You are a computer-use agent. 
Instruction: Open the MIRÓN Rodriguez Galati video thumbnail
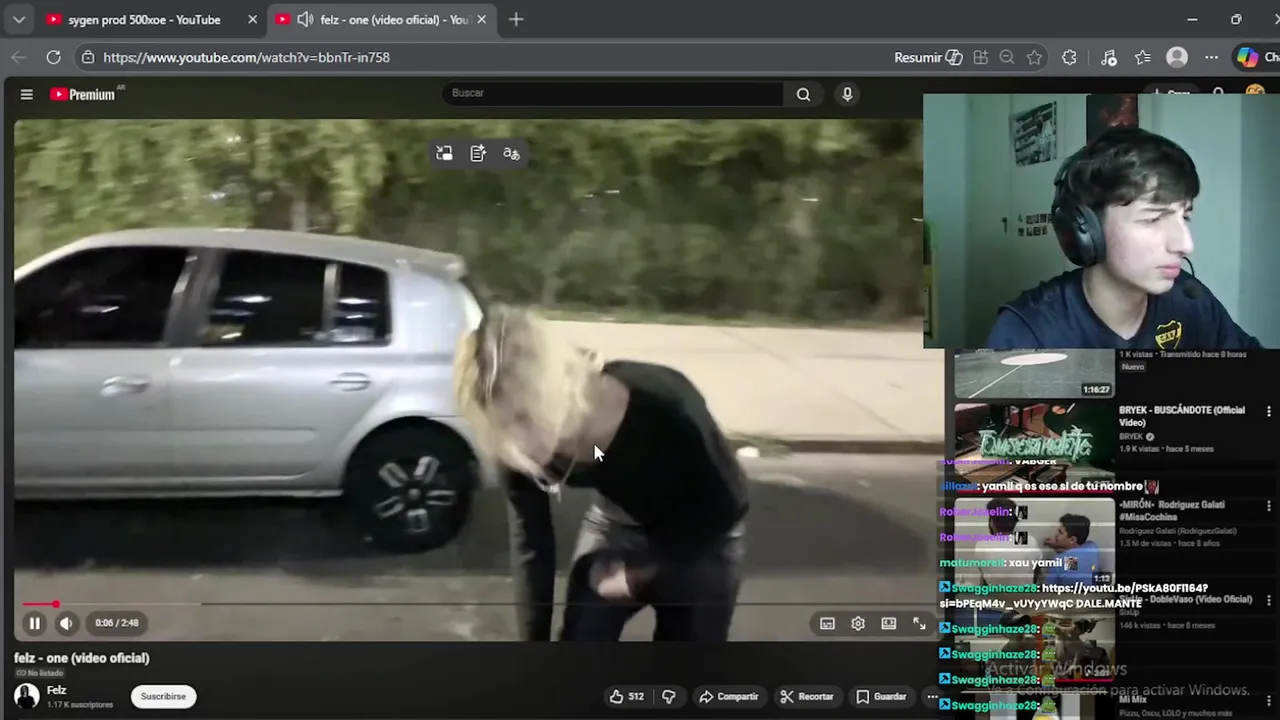coord(1034,542)
